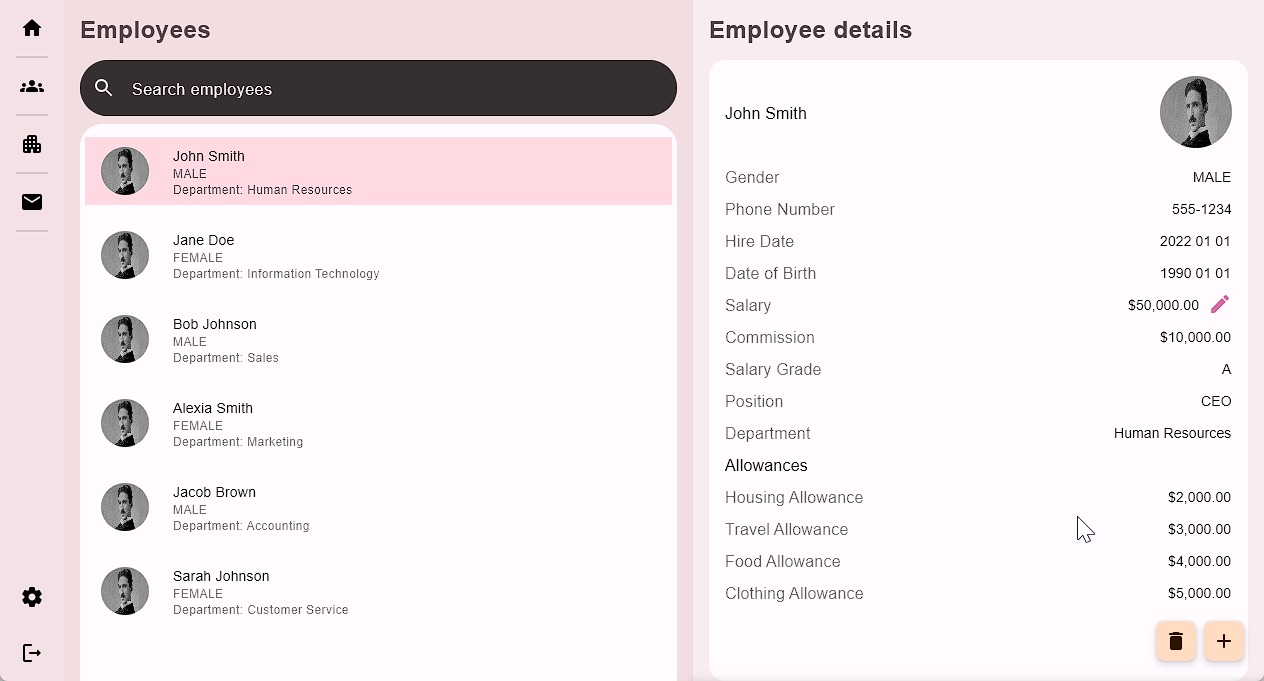Click John Smith's profile photo in details

[x=1196, y=112]
